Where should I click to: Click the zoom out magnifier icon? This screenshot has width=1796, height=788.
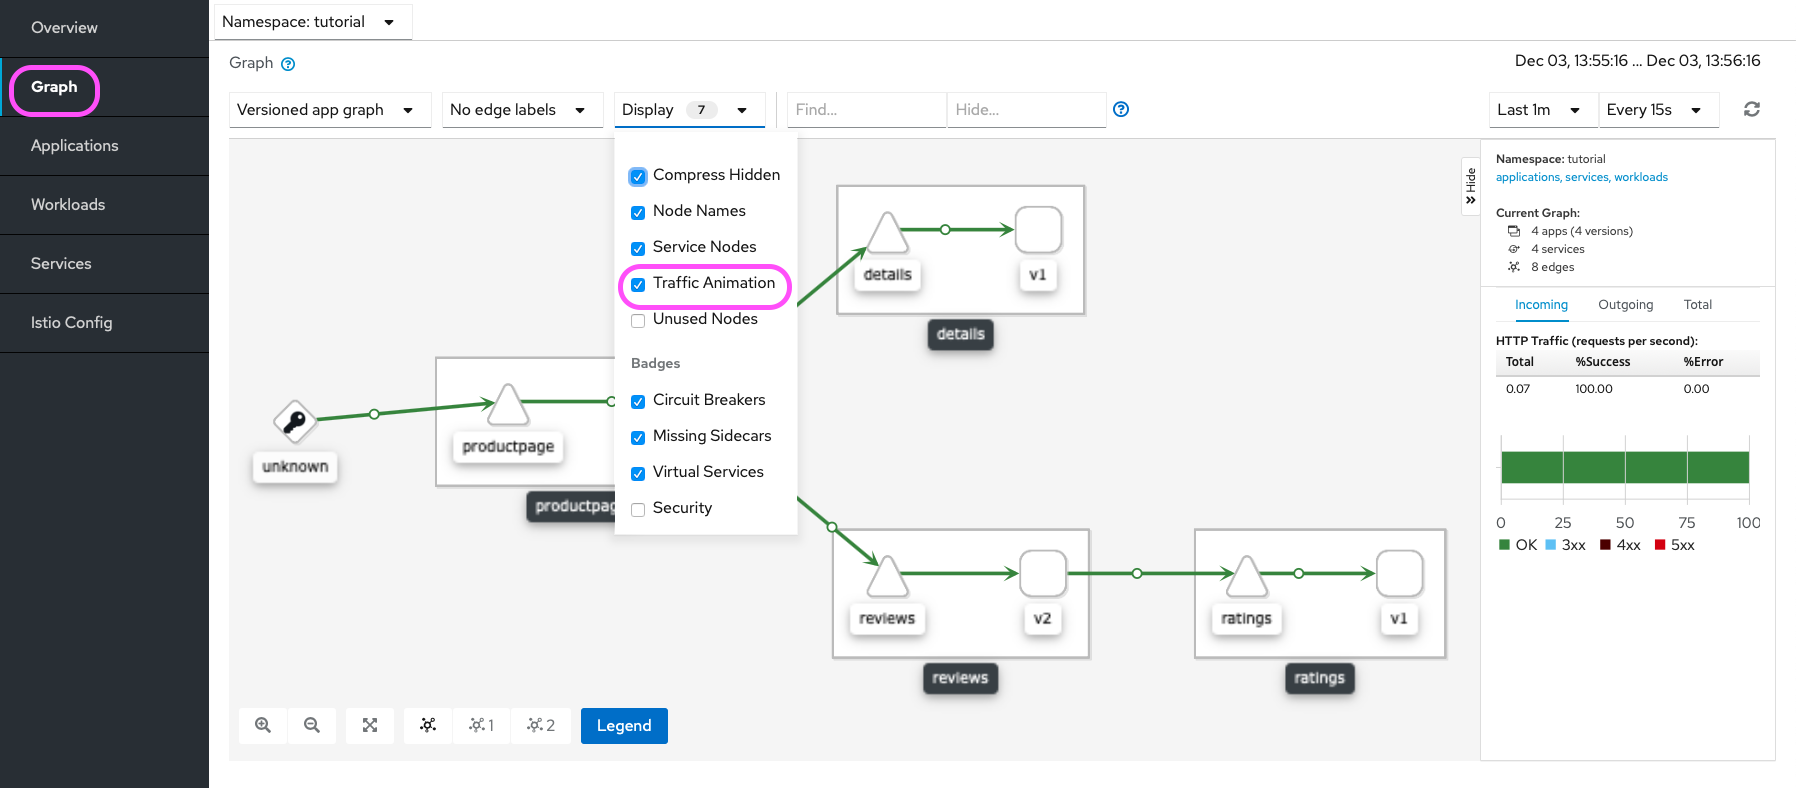pos(312,725)
